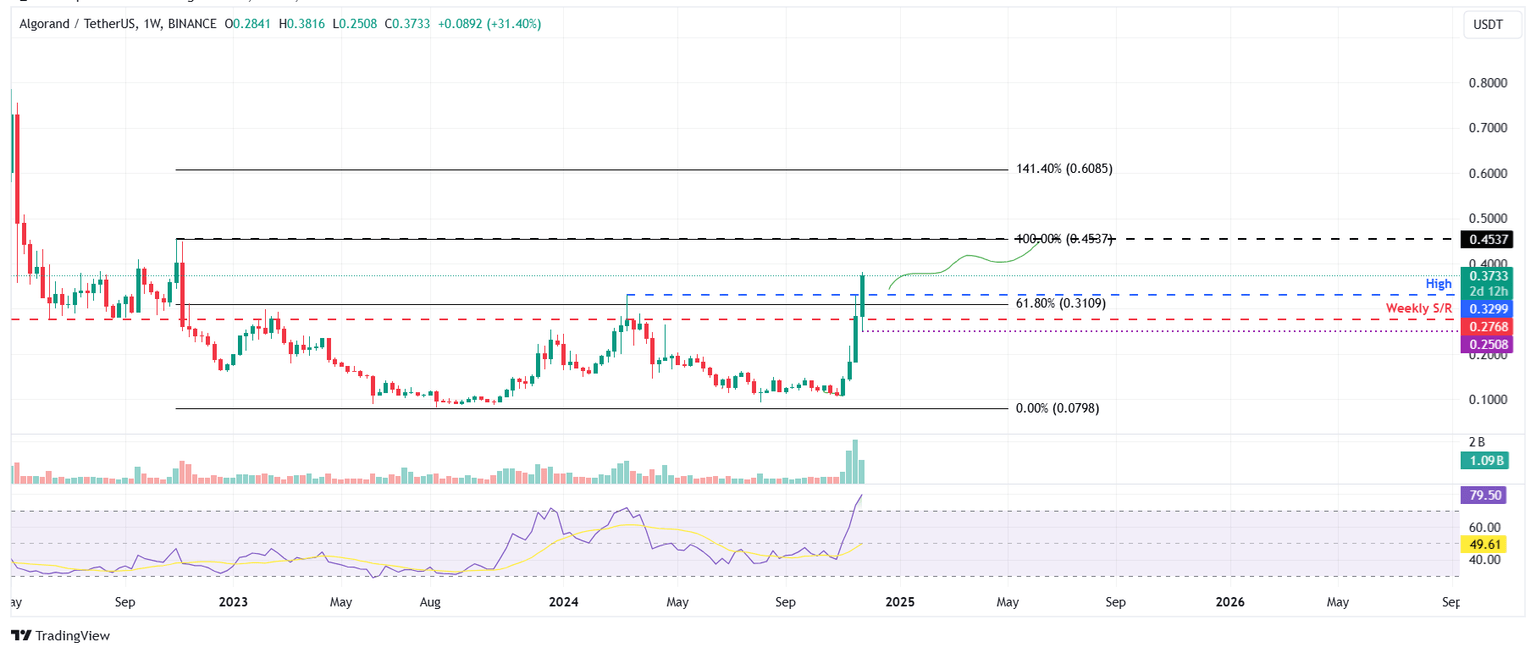This screenshot has width=1536, height=654.
Task: Click the blue 0.3299 High price label
Action: tap(1489, 309)
